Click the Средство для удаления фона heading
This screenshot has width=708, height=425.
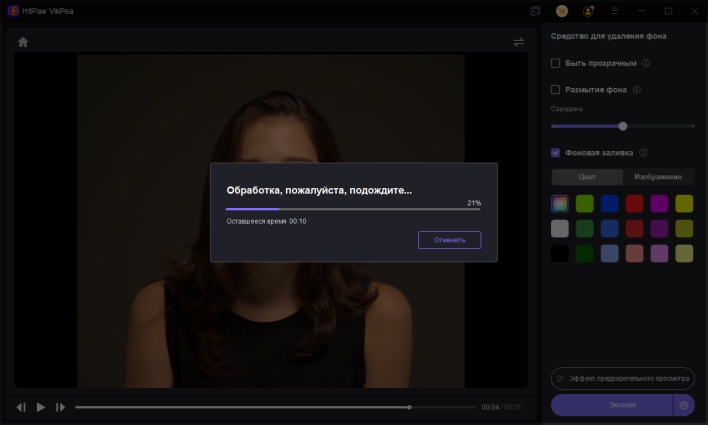[608, 36]
